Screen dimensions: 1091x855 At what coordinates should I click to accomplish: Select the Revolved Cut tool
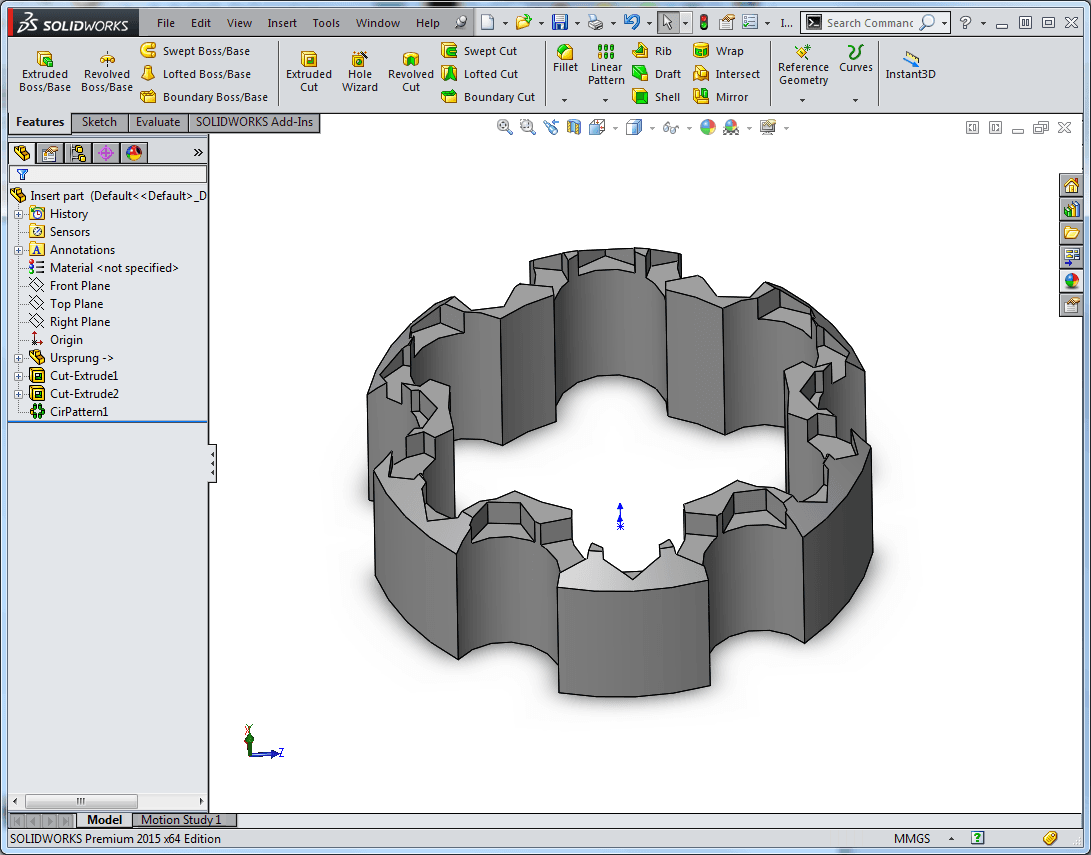pyautogui.click(x=410, y=72)
